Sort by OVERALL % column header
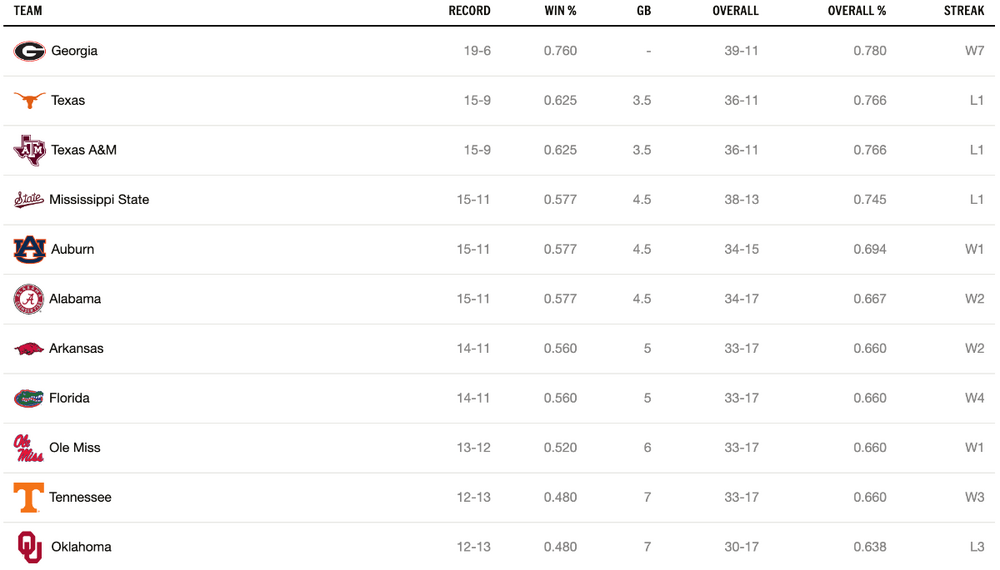 tap(857, 11)
